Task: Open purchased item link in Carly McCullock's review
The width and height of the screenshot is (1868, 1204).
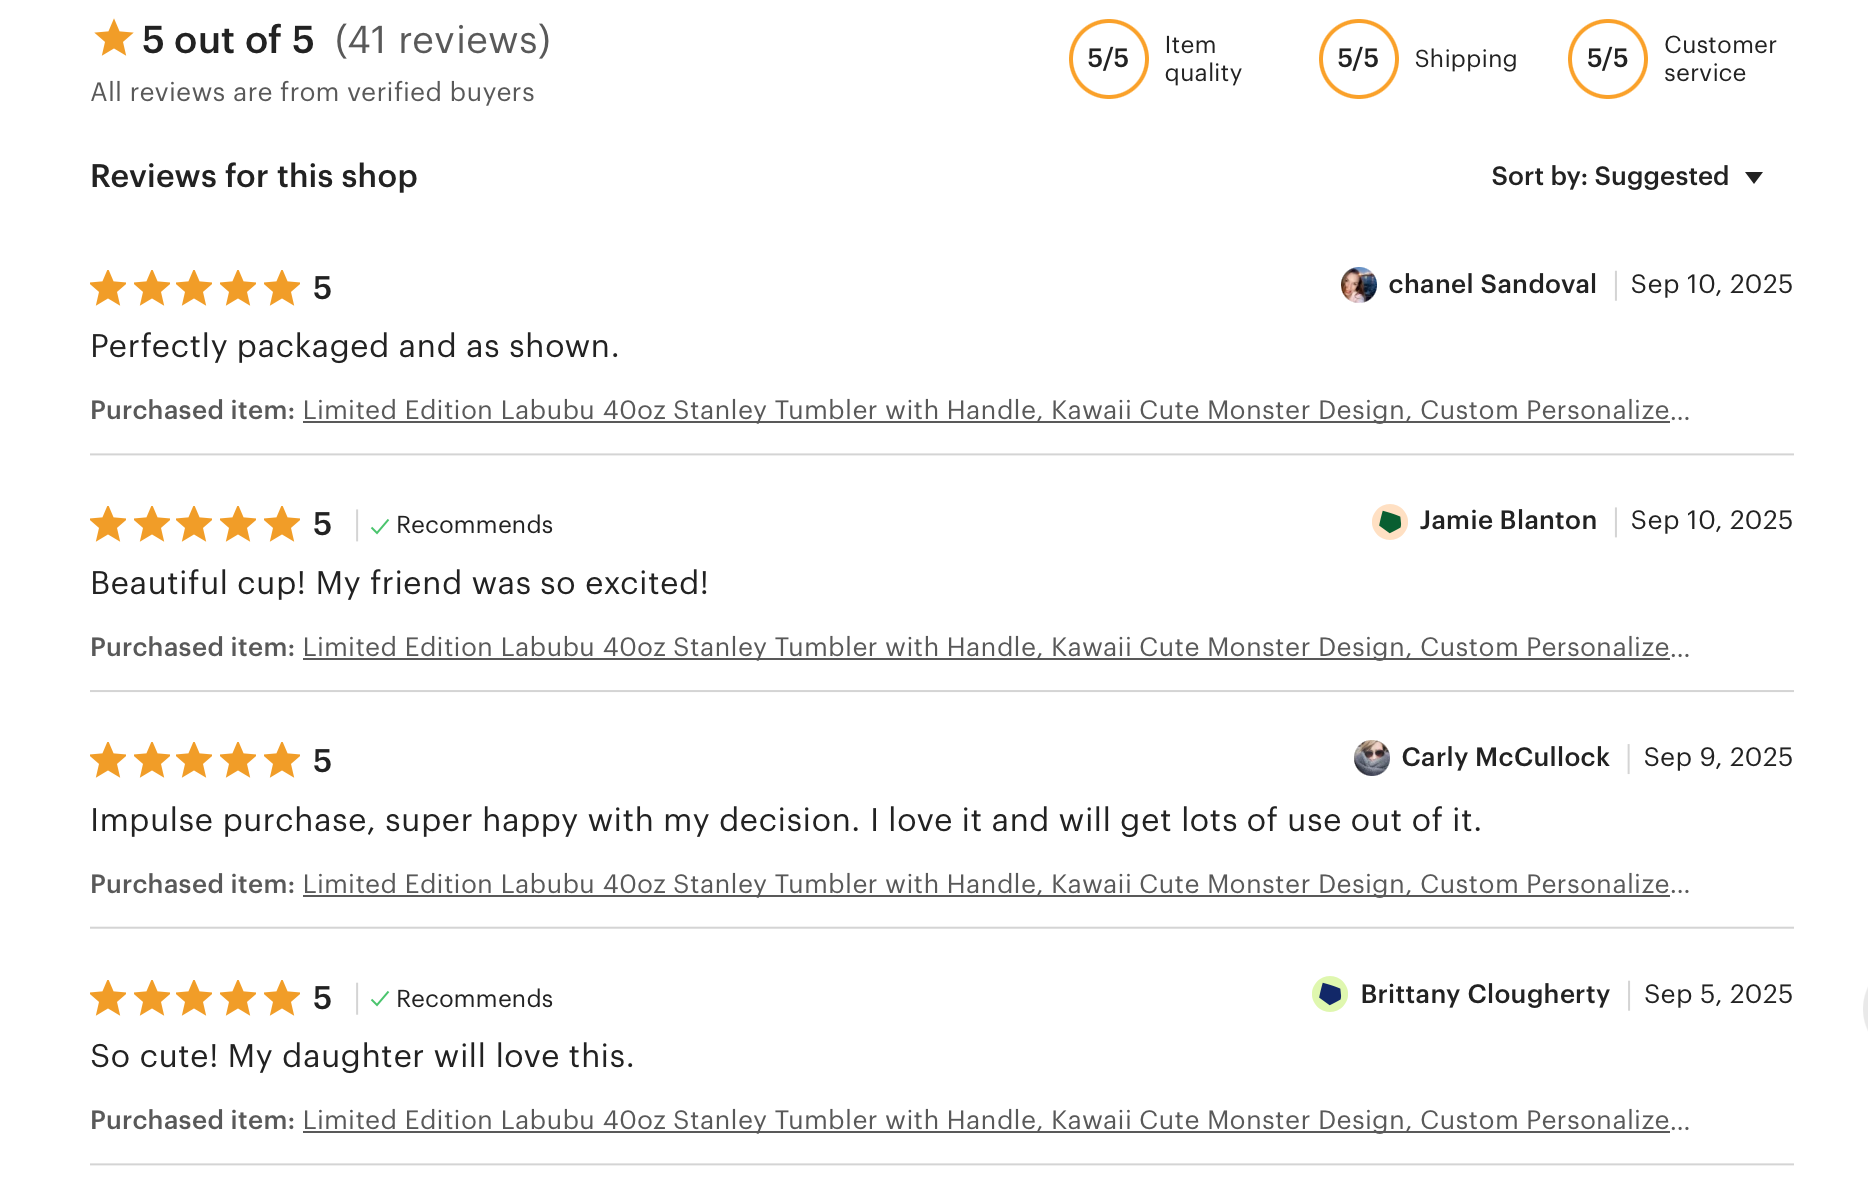Action: point(995,885)
